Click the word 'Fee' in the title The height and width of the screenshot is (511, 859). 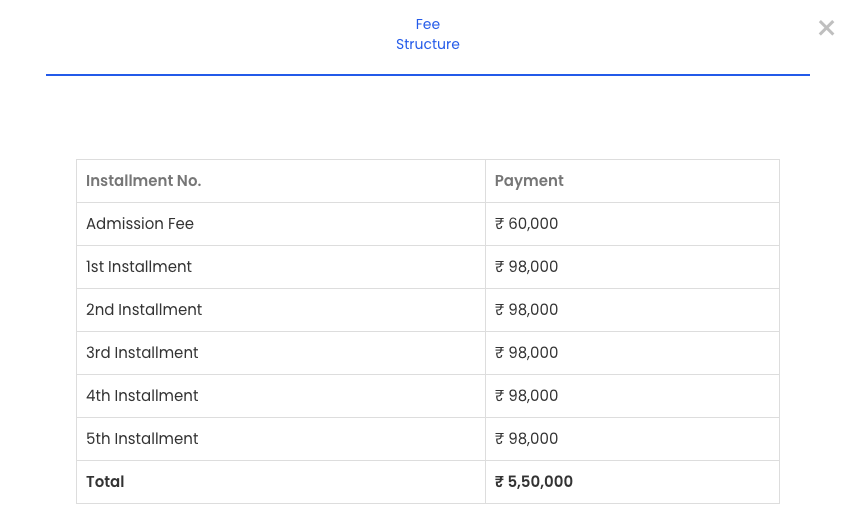point(428,24)
